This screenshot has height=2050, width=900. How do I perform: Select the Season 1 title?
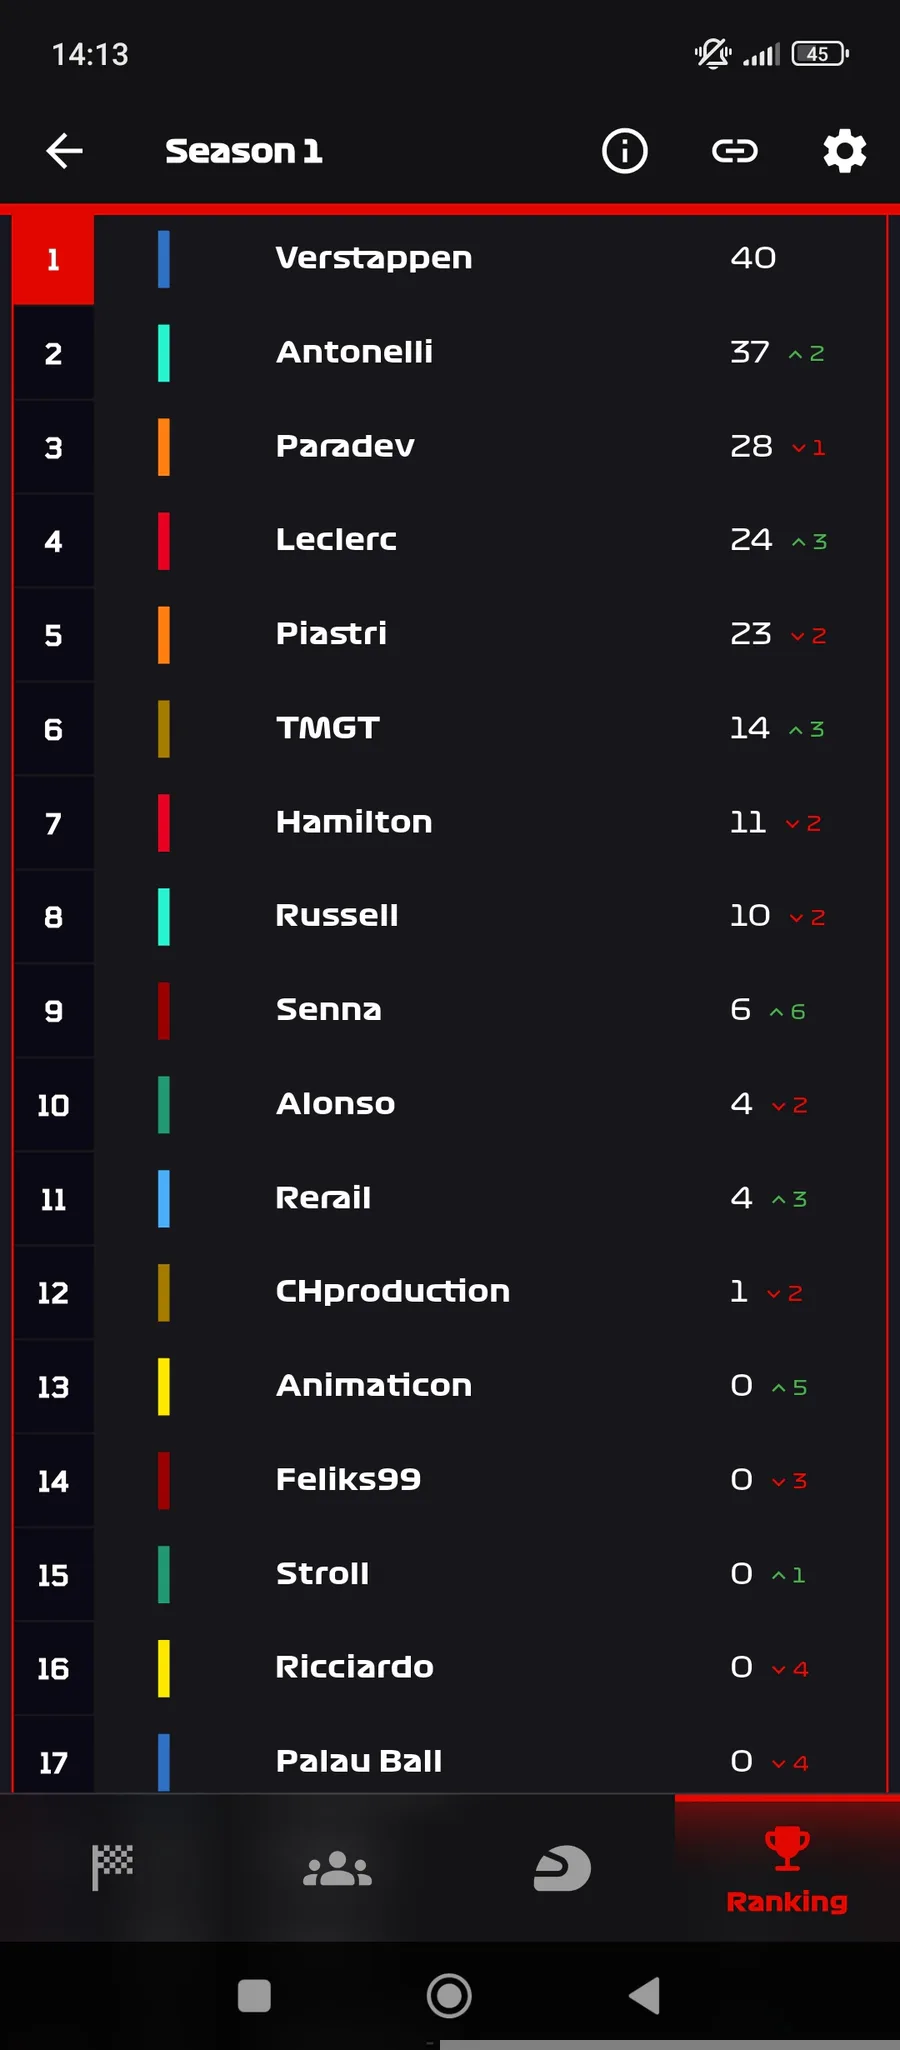tap(243, 151)
